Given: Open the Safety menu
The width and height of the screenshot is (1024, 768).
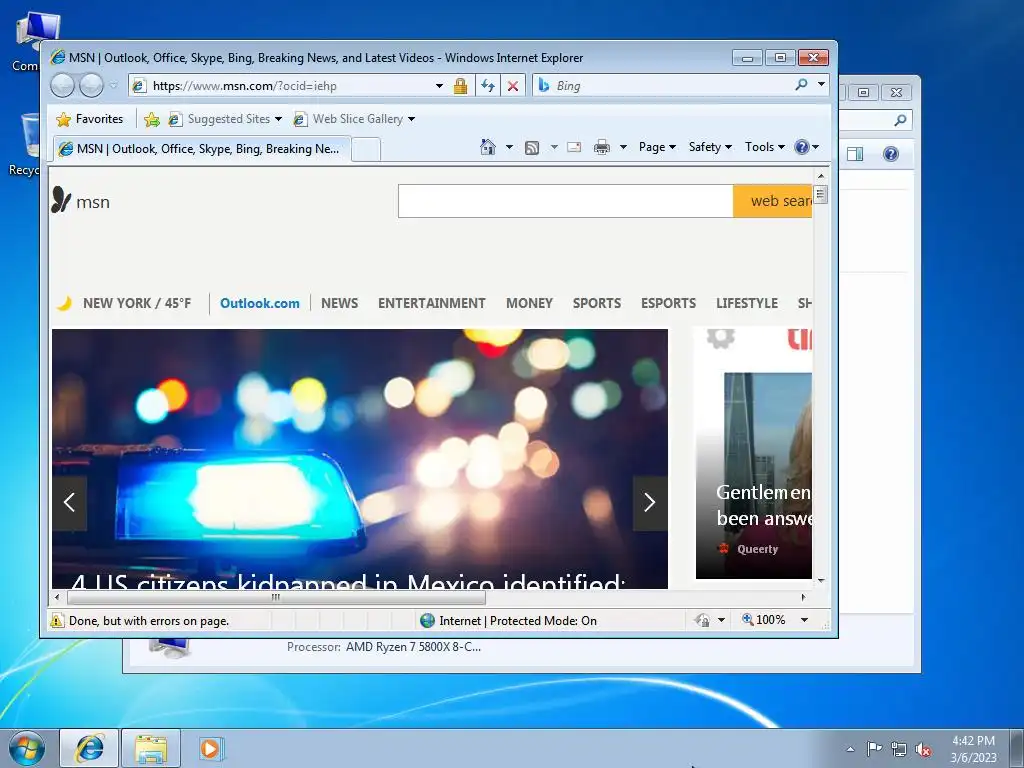Looking at the screenshot, I should [x=711, y=147].
